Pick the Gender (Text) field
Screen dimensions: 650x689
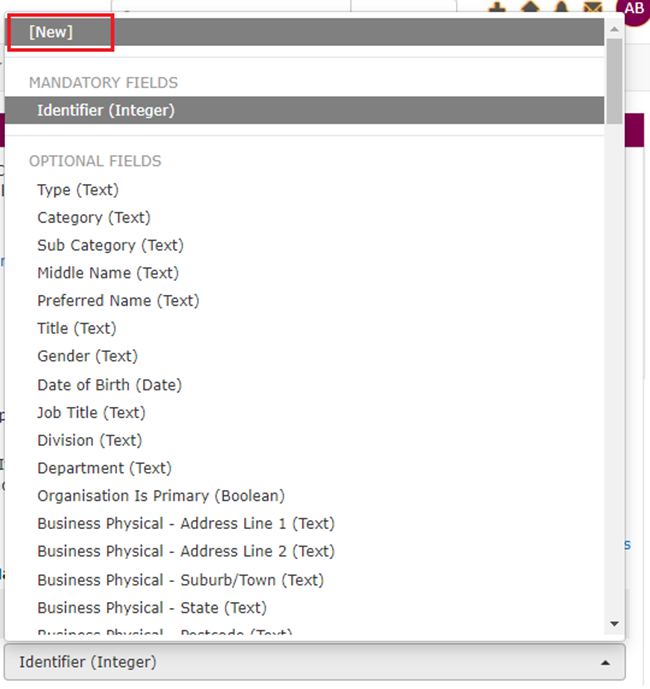[87, 356]
